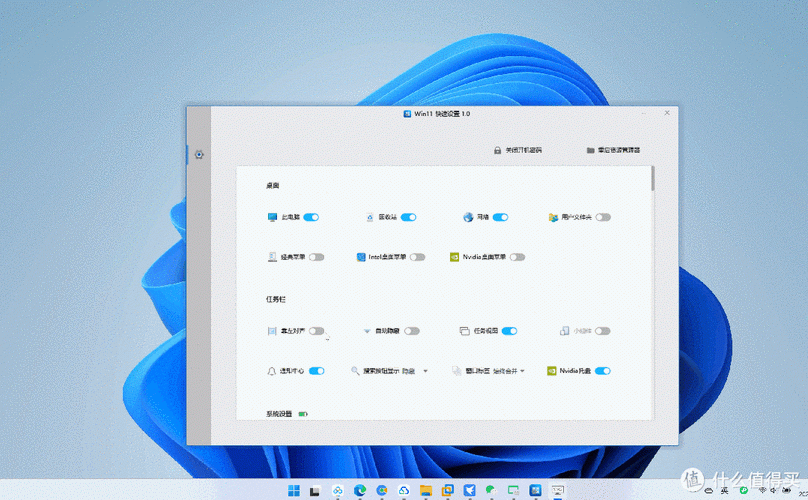The width and height of the screenshot is (808, 500).
Task: Click the Network globe icon
Action: 468,217
